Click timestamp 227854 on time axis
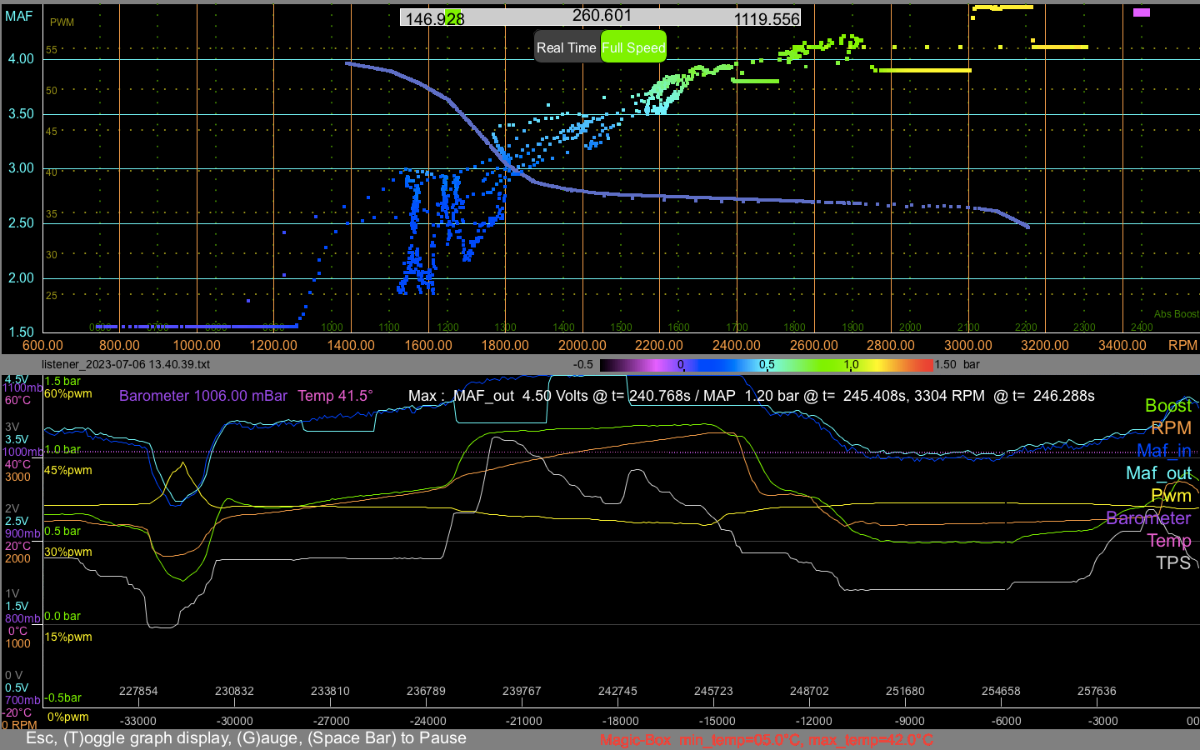The width and height of the screenshot is (1200, 750). pos(138,691)
